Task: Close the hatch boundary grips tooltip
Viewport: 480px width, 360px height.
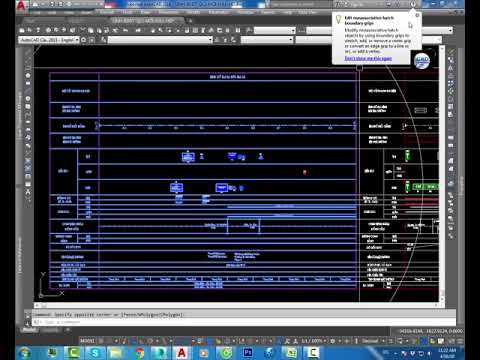Action: coord(417,15)
